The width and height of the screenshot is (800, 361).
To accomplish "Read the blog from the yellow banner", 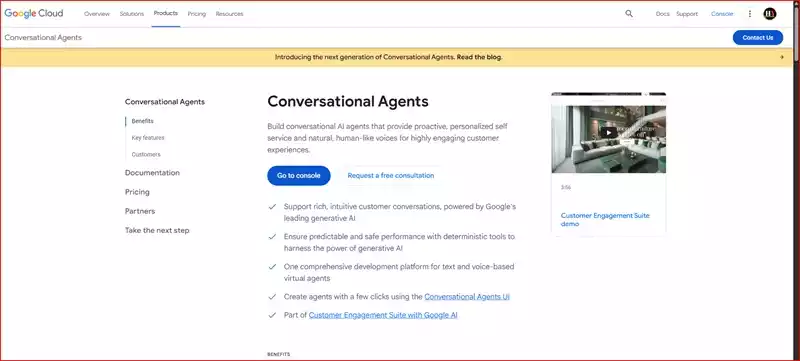I will 479,57.
